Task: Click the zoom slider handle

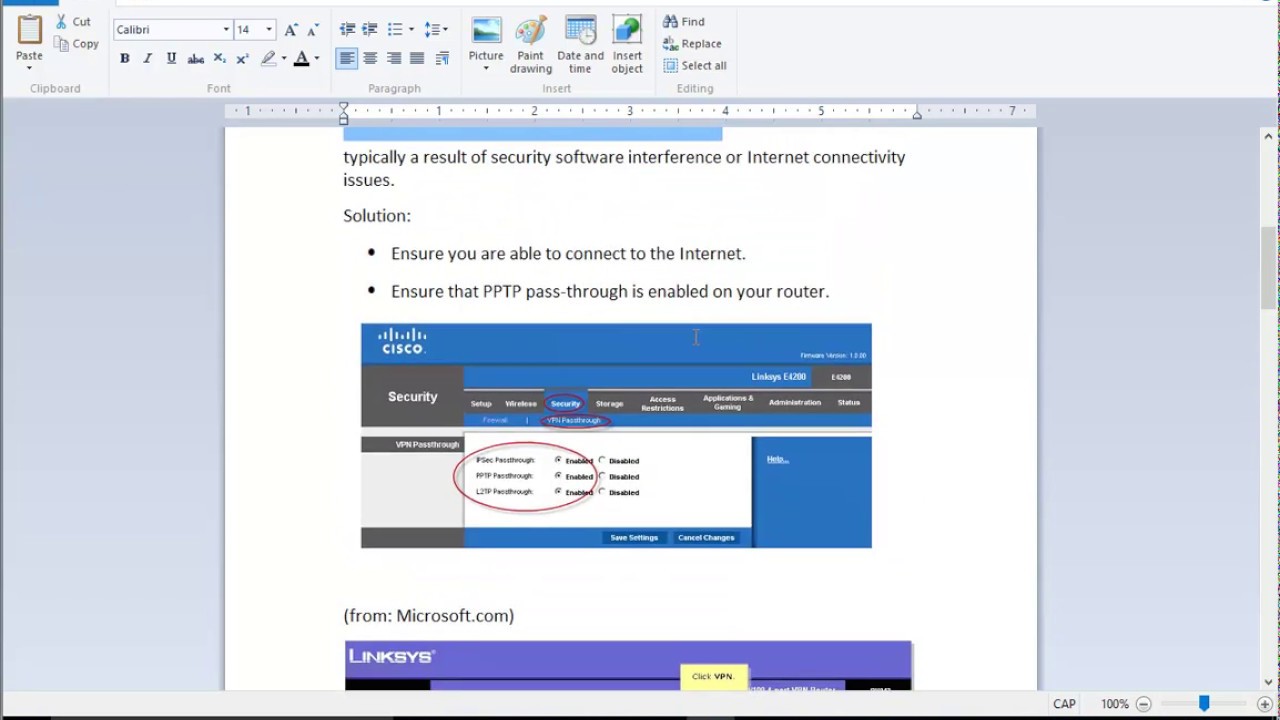Action: (x=1204, y=704)
